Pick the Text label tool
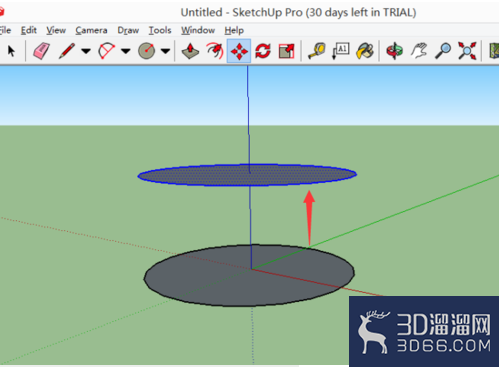Screen dimensions: 499x367 (x=341, y=51)
